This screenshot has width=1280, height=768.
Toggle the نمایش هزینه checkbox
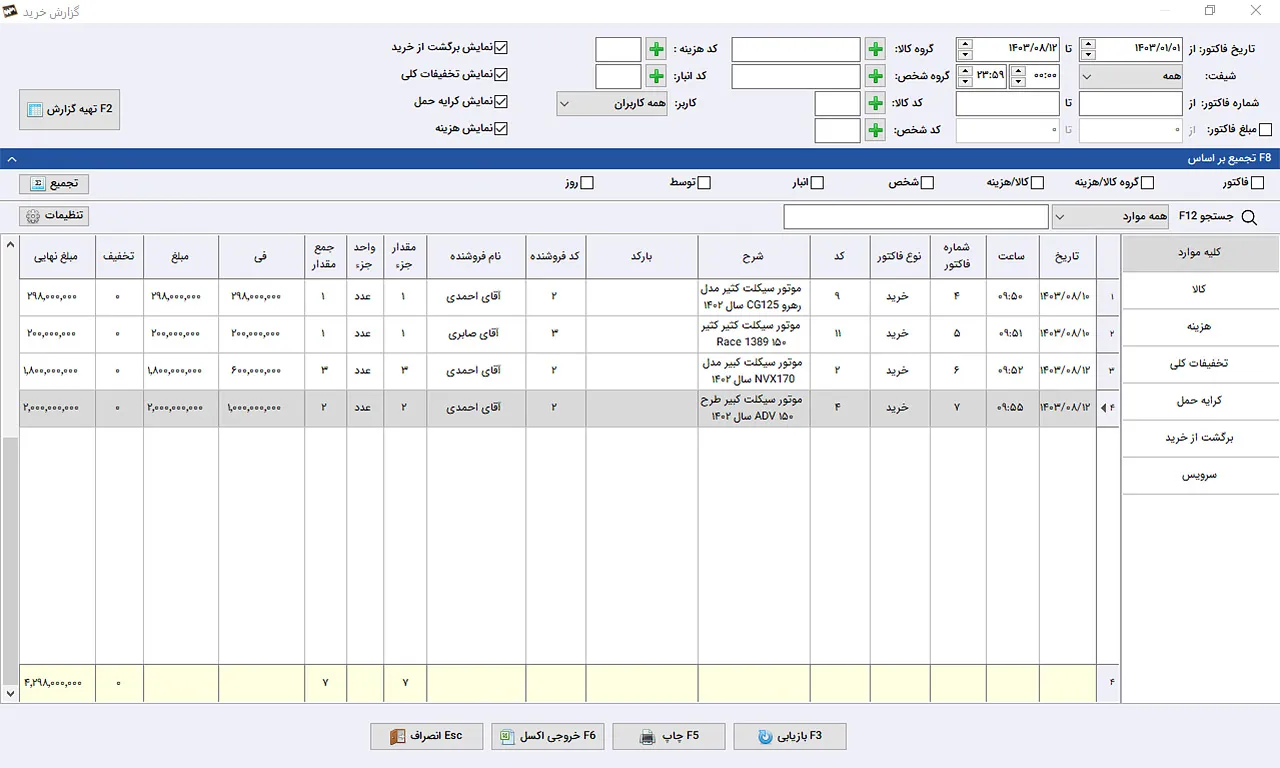[x=503, y=128]
